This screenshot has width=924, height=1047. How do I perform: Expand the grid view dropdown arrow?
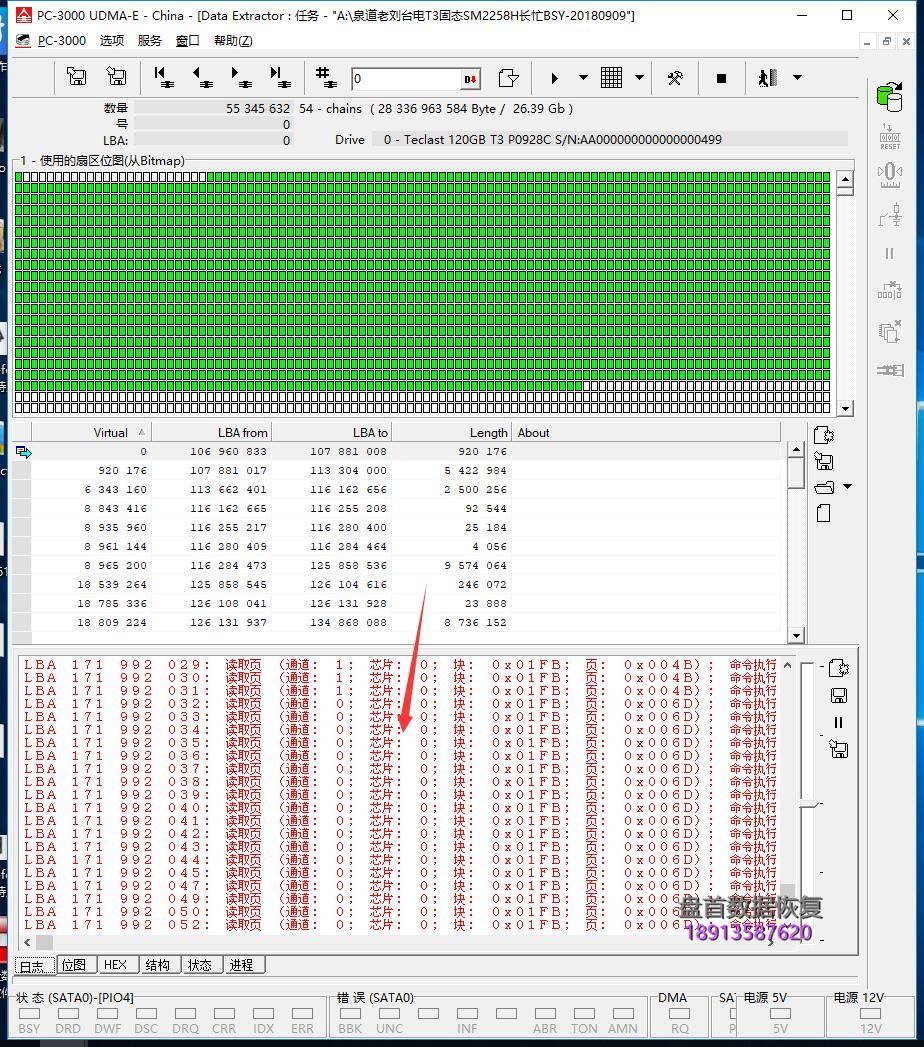coord(639,78)
